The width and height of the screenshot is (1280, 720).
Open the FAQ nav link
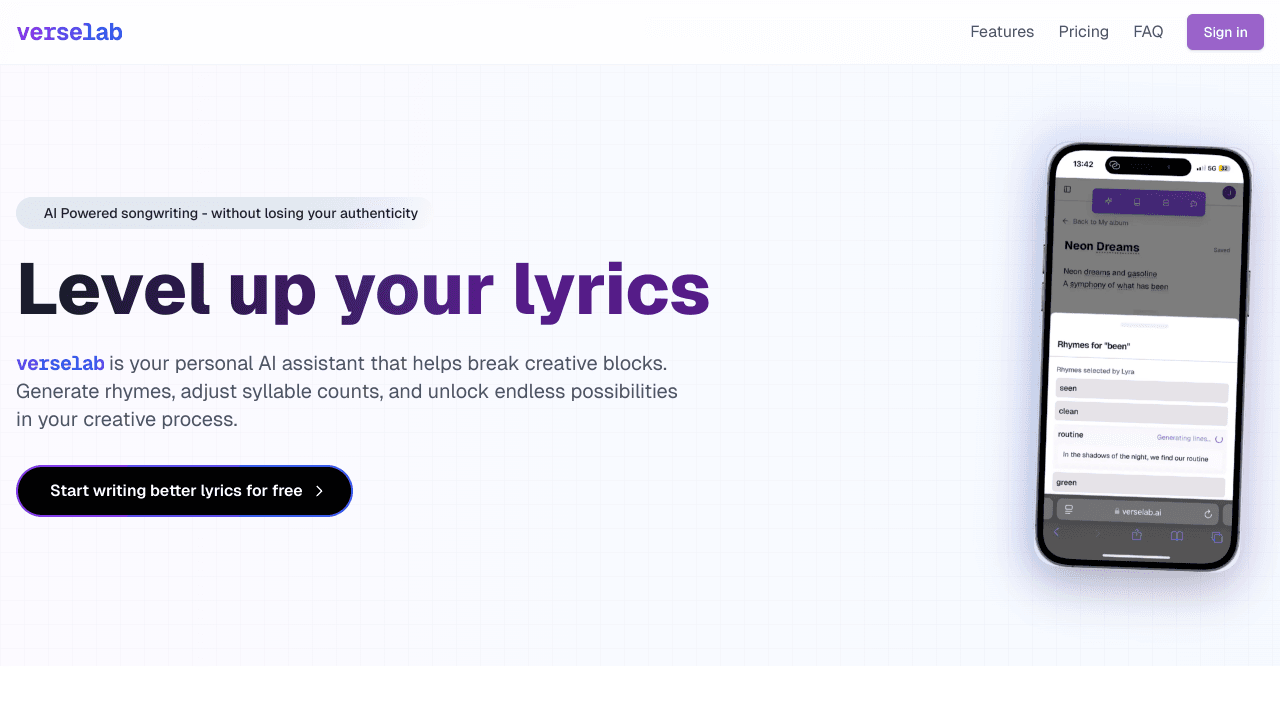tap(1148, 32)
